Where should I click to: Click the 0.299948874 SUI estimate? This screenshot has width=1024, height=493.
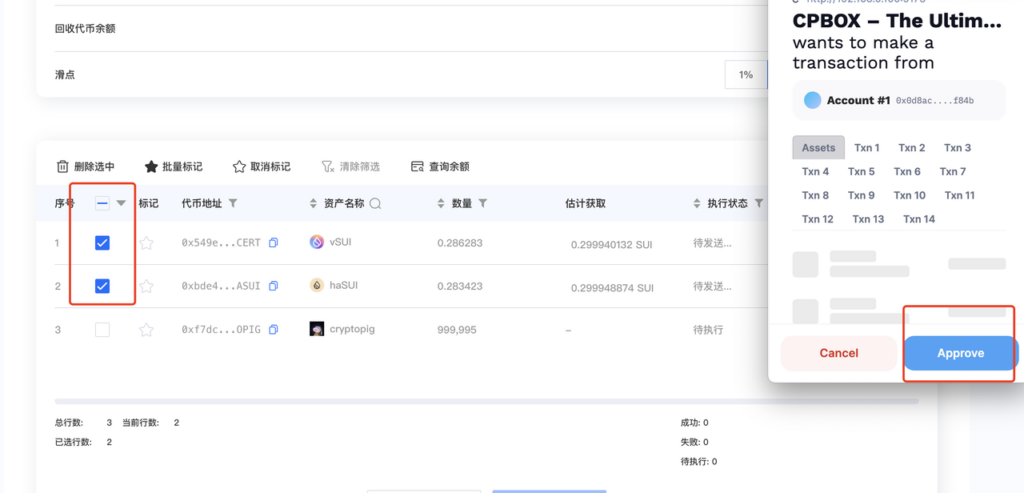click(612, 288)
